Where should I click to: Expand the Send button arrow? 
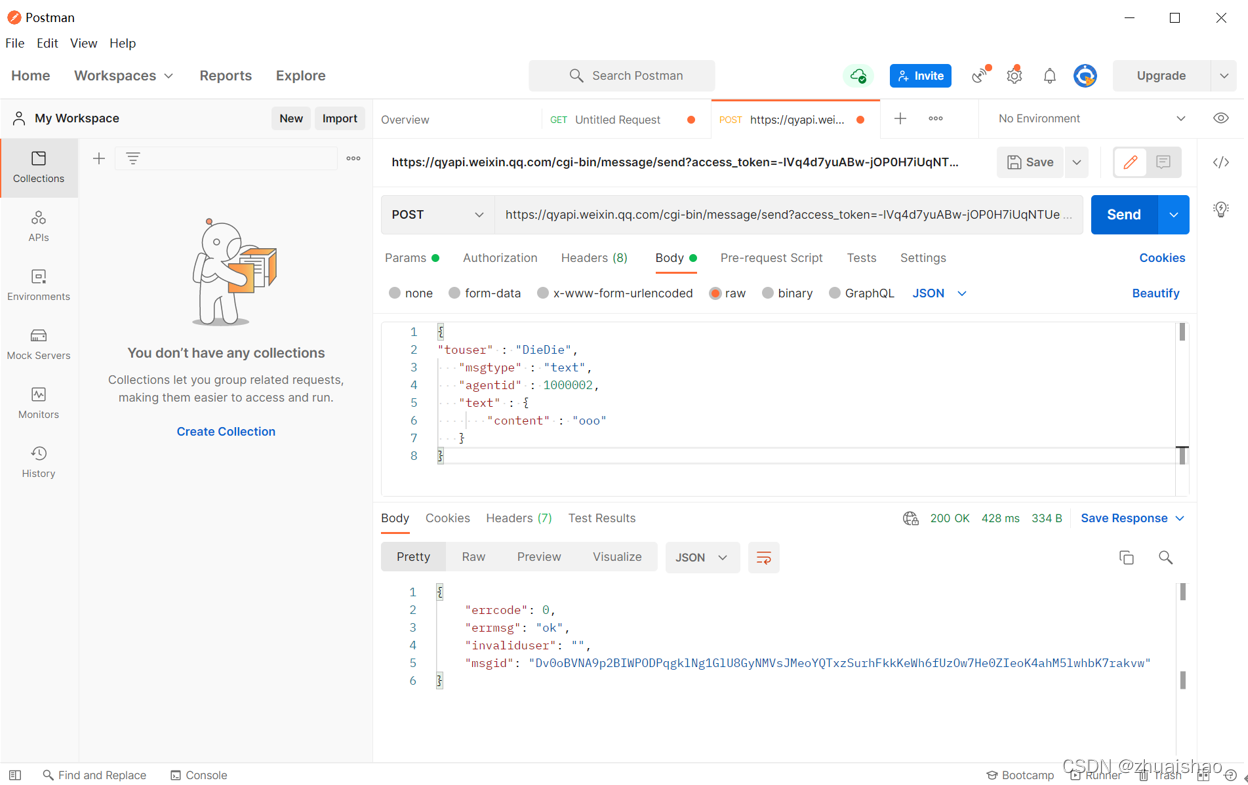click(x=1173, y=215)
